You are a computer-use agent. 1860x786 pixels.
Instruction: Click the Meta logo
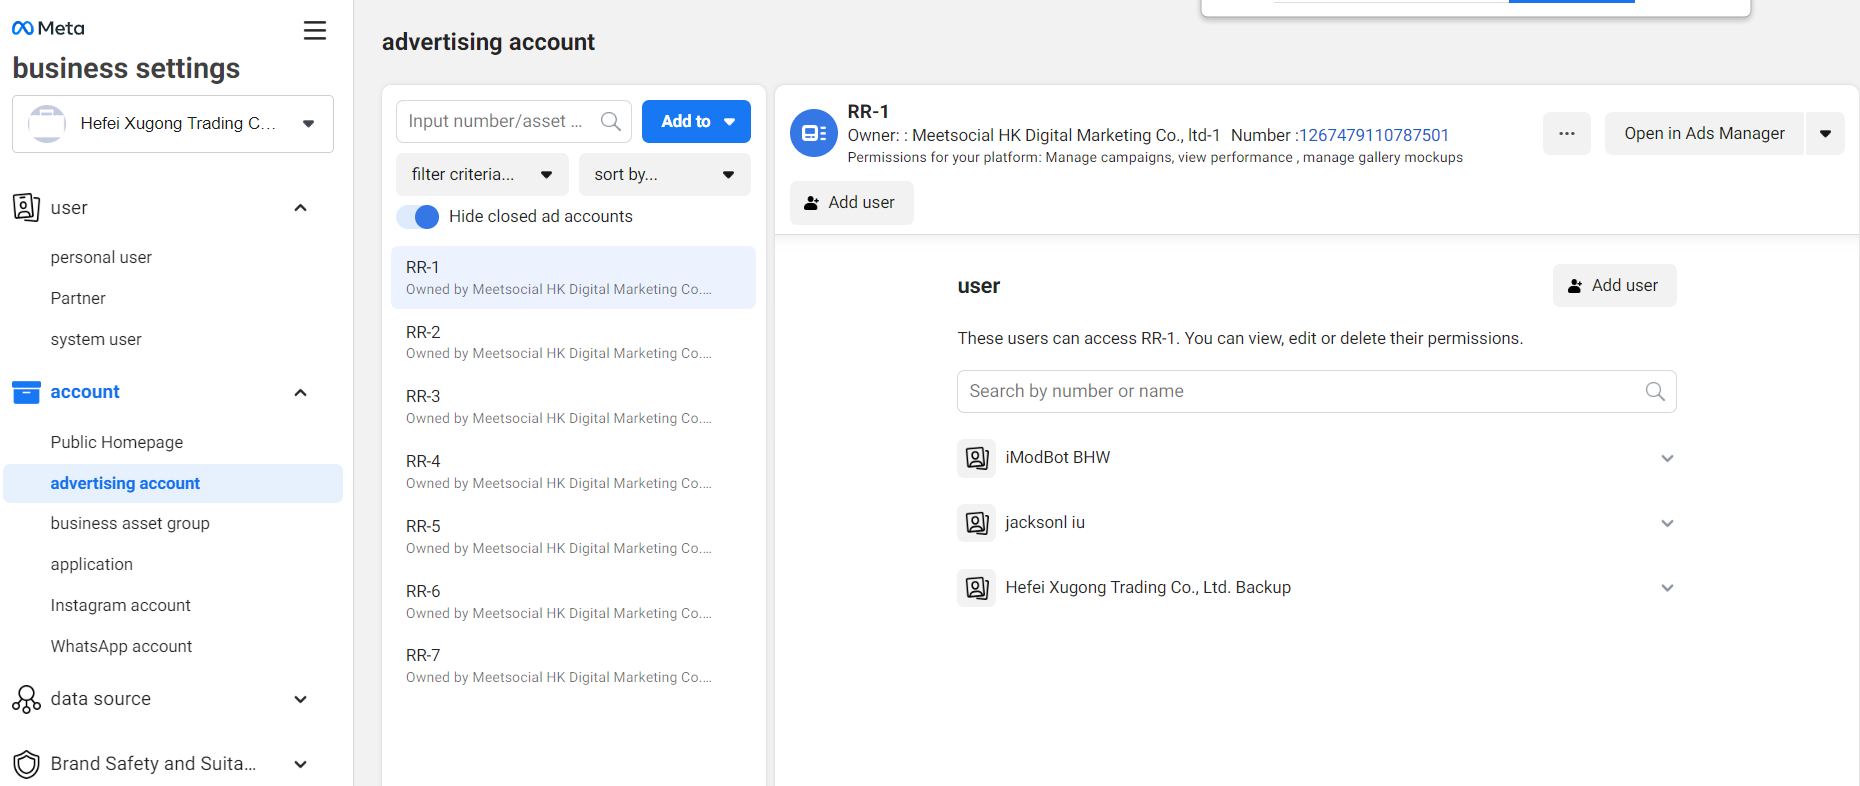[48, 28]
